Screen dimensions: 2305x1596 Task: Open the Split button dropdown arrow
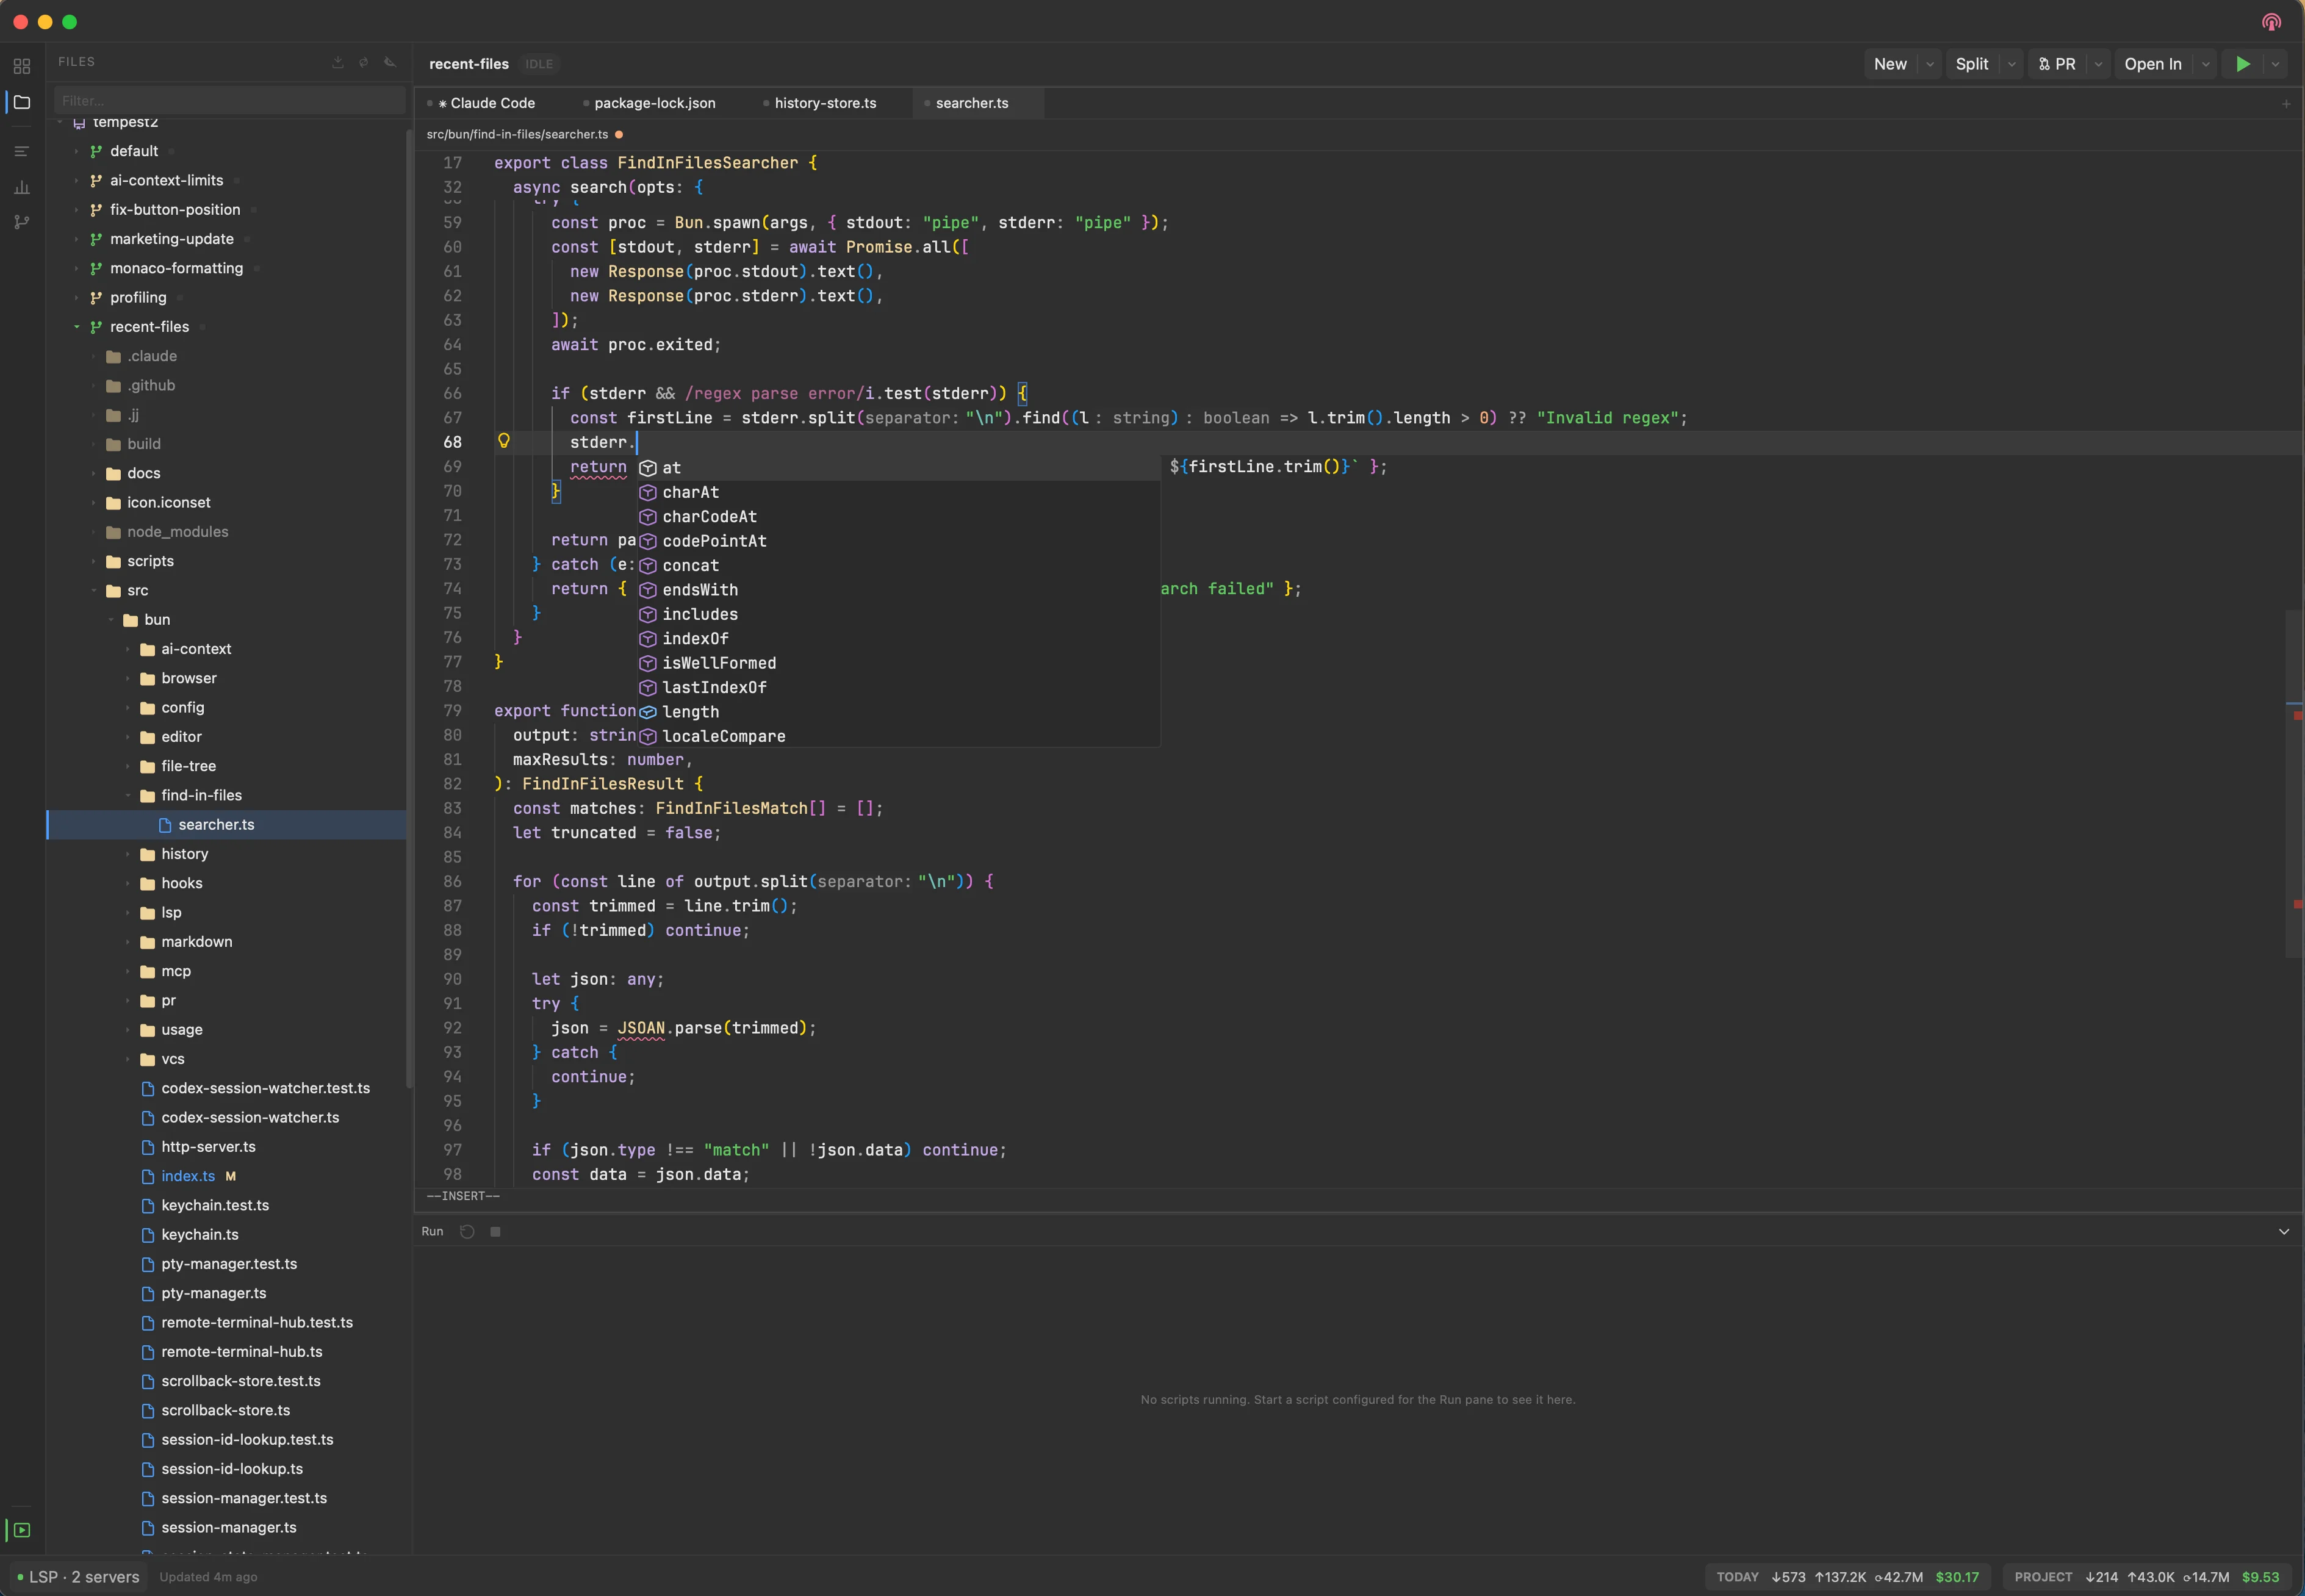[x=2012, y=64]
